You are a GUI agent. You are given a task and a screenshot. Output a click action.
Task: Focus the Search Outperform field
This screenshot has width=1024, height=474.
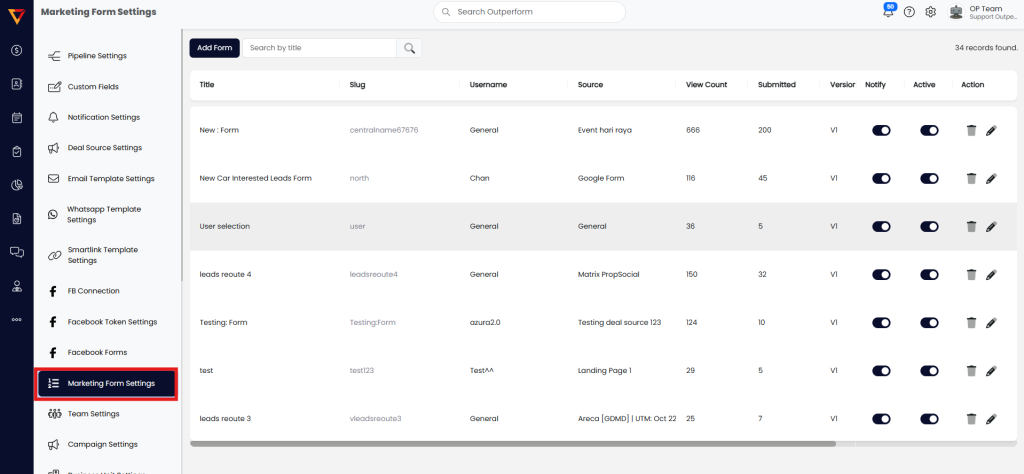coord(535,12)
